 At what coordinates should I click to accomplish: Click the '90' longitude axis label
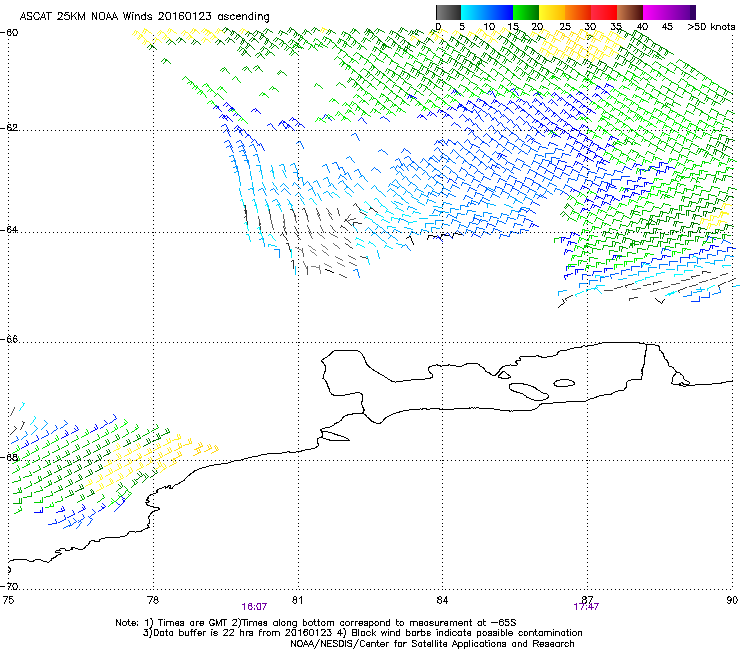click(x=732, y=600)
